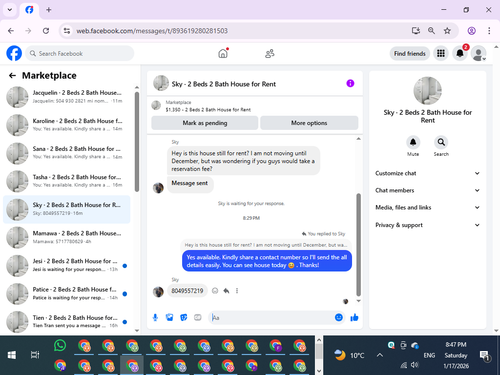This screenshot has width=500, height=375.
Task: Open the Sana conversation
Action: tap(67, 153)
